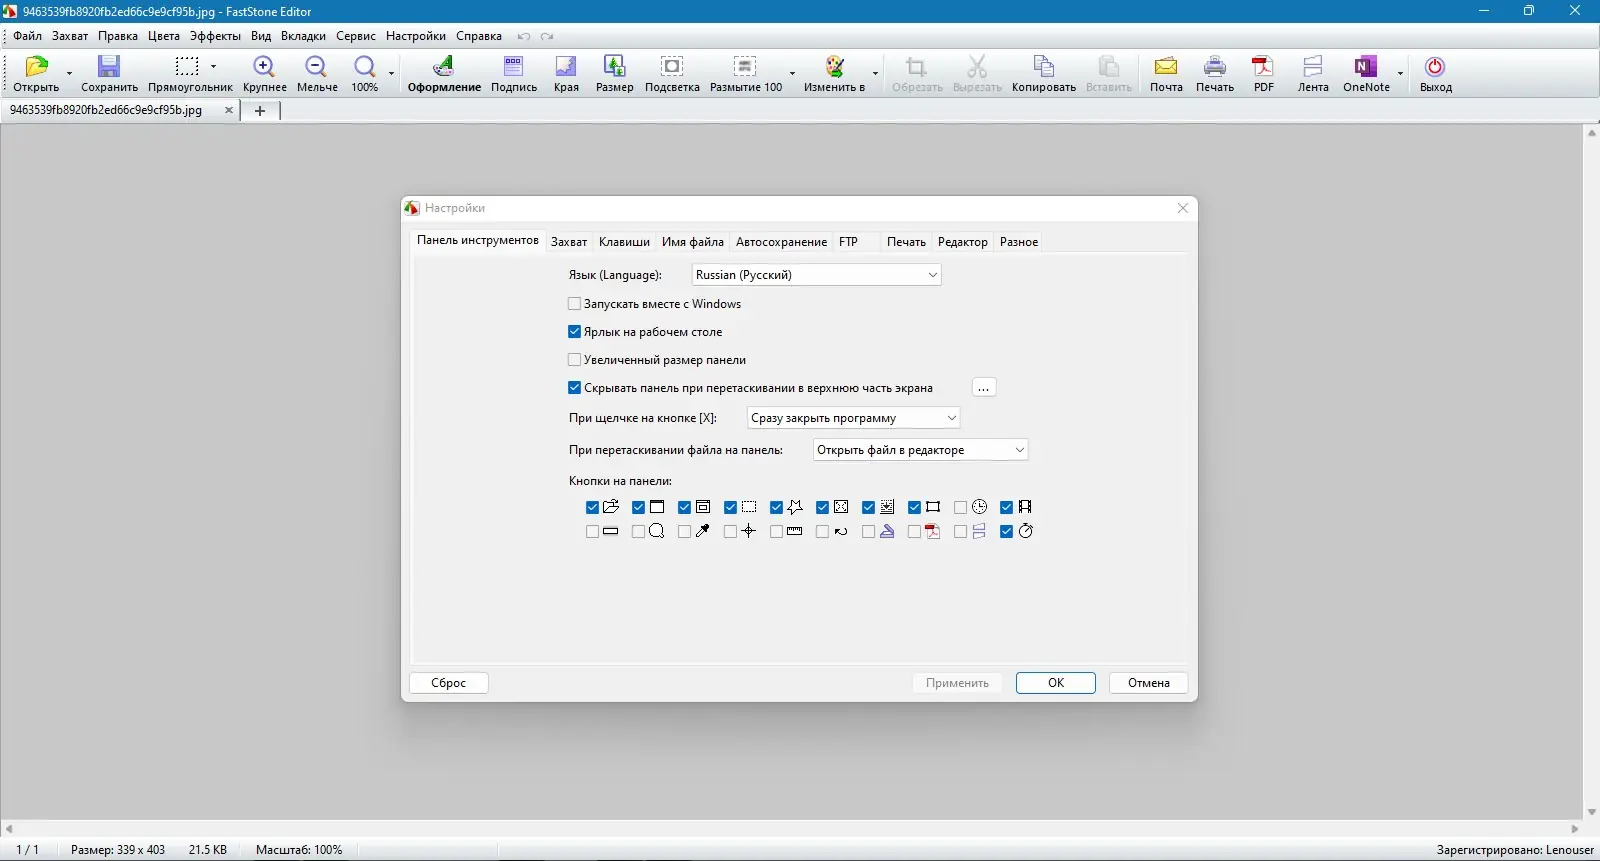Click the Сброс button
Viewport: 1600px width, 861px height.
449,683
